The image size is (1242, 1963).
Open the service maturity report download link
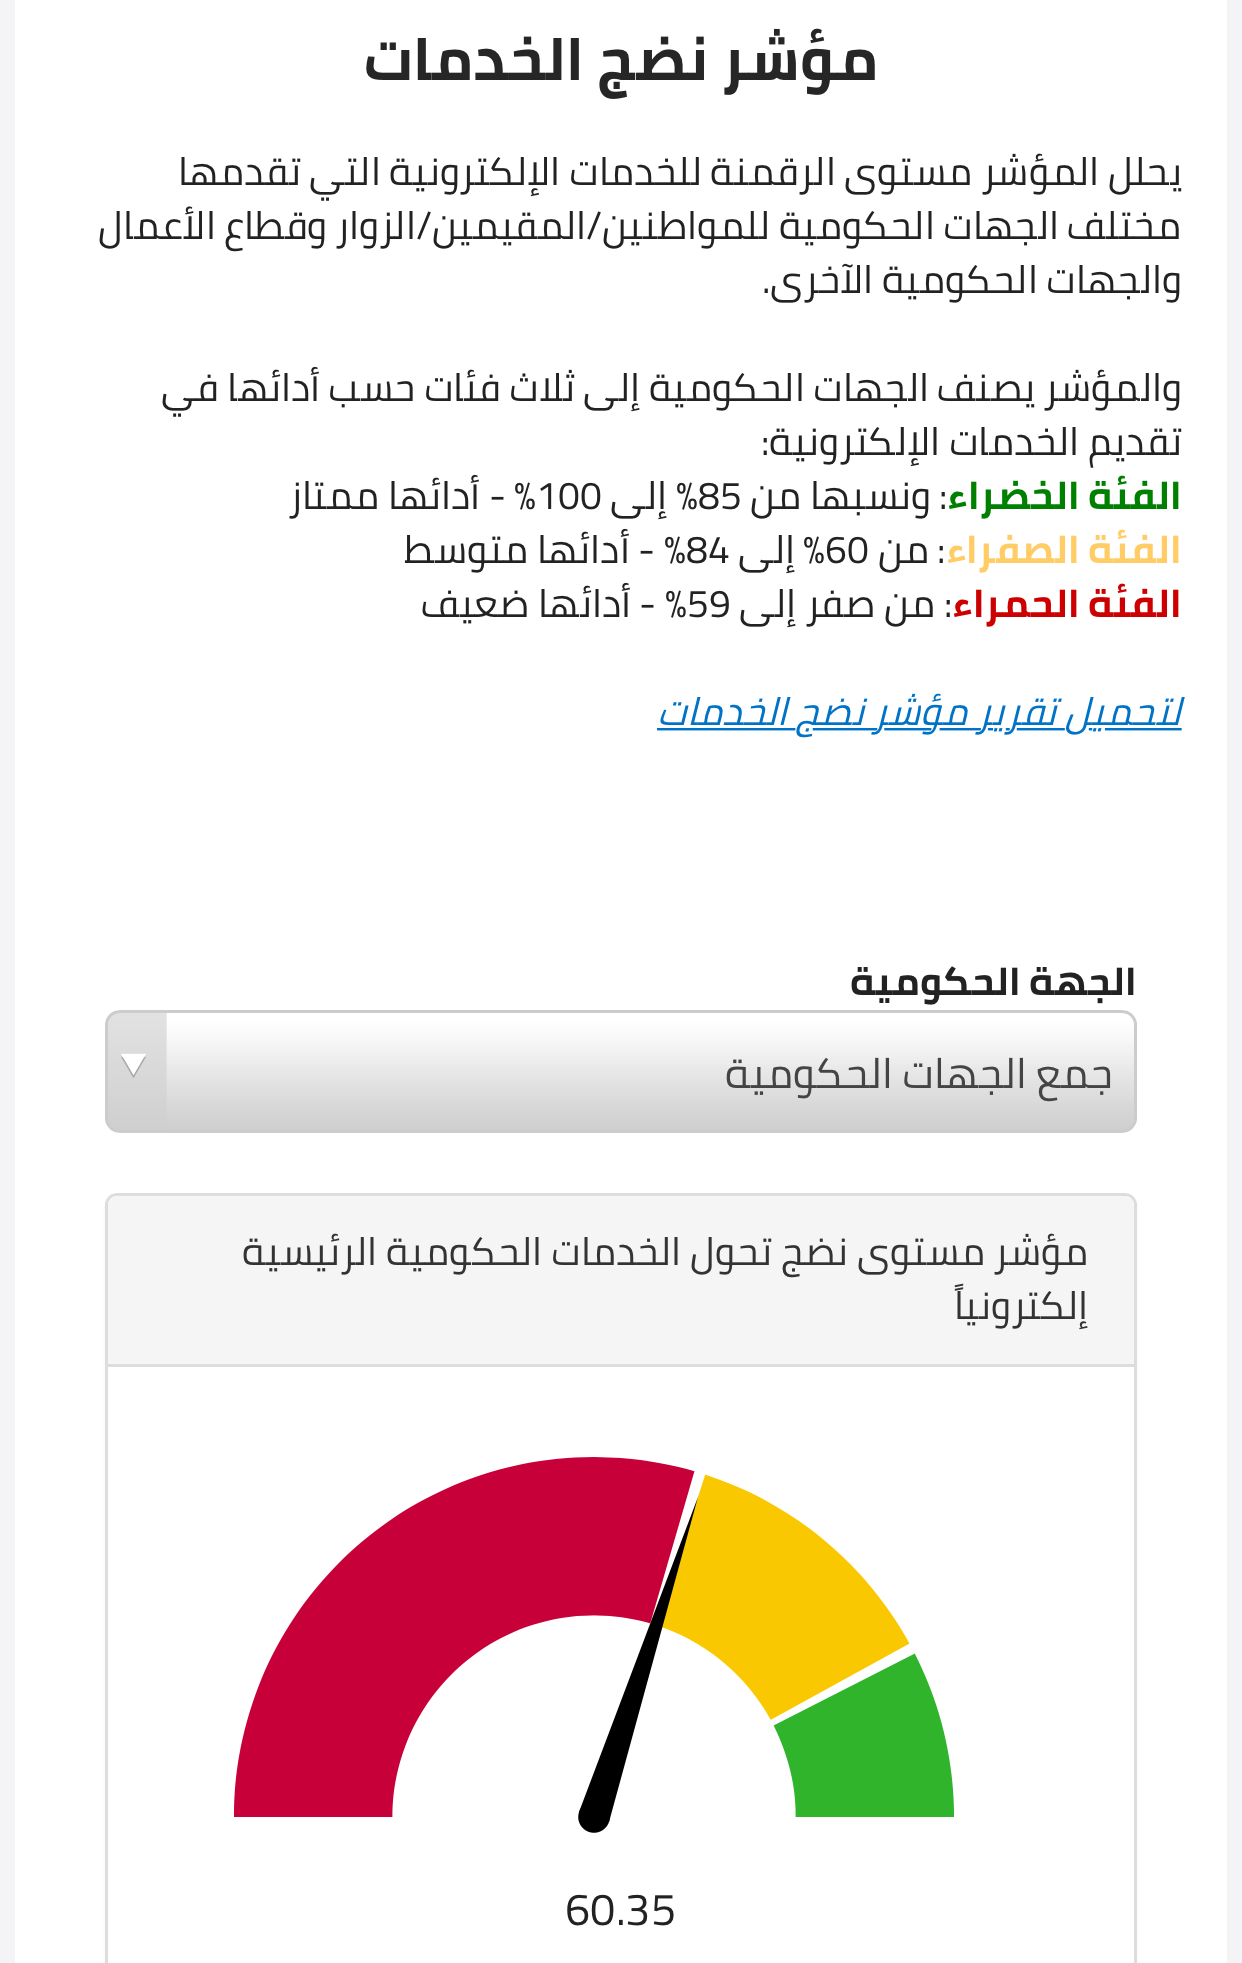919,713
